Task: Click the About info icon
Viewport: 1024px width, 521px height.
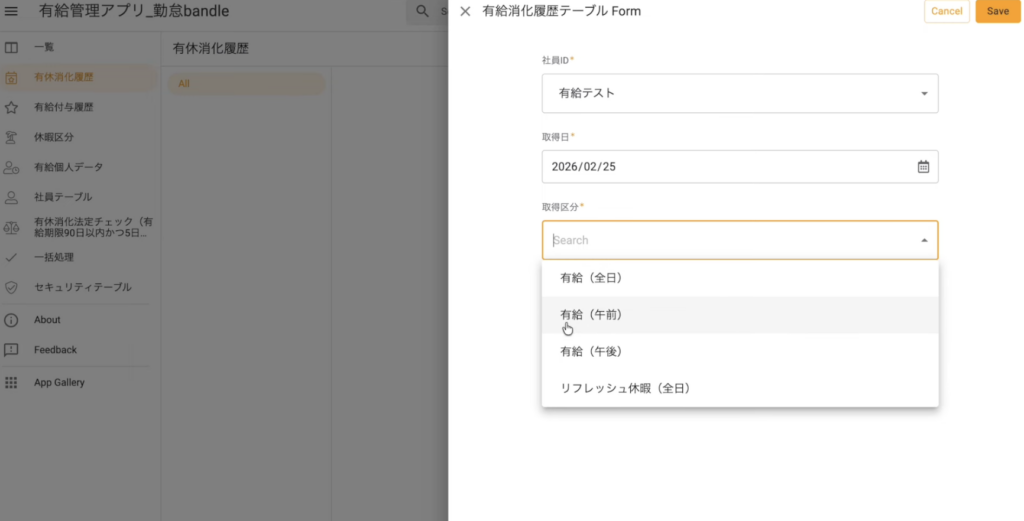Action: [12, 320]
